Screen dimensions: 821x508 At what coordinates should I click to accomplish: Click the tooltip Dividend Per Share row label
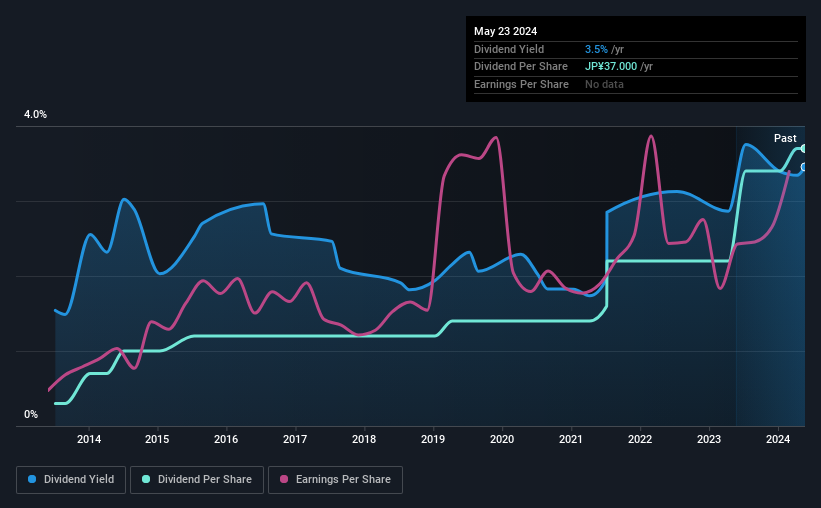click(x=521, y=67)
